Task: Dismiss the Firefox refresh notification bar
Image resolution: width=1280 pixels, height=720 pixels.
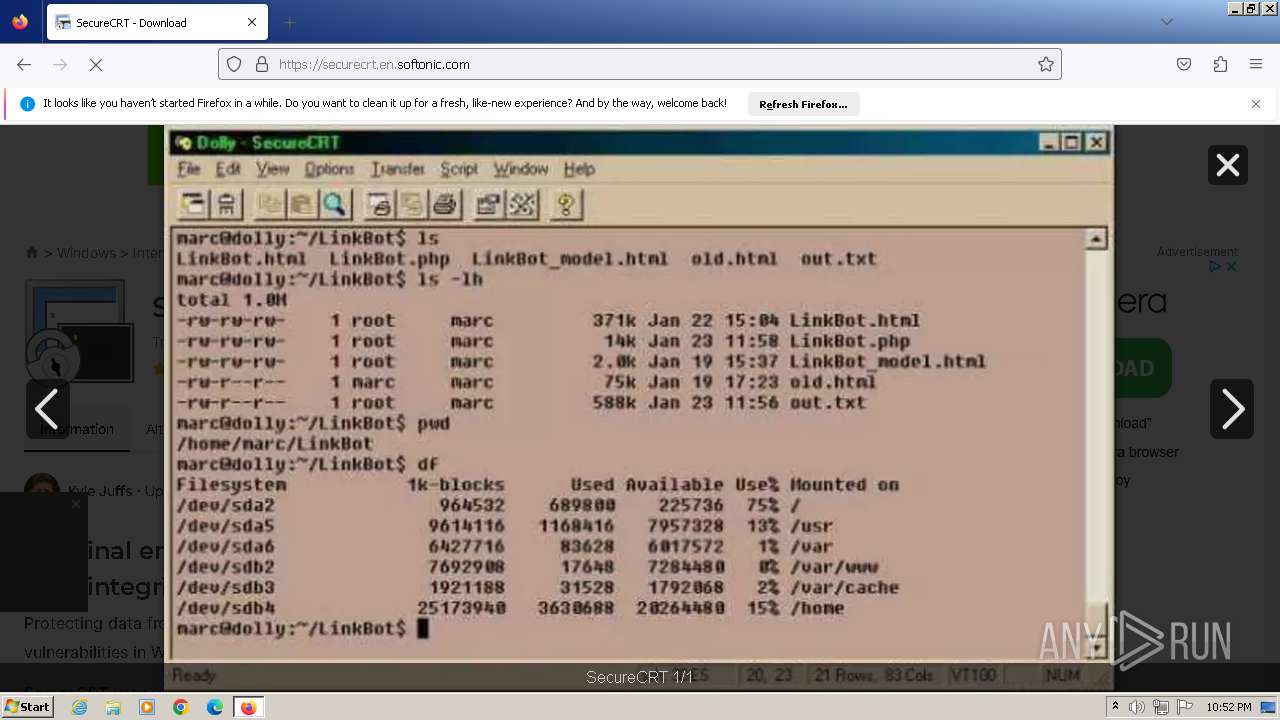Action: coord(1256,104)
